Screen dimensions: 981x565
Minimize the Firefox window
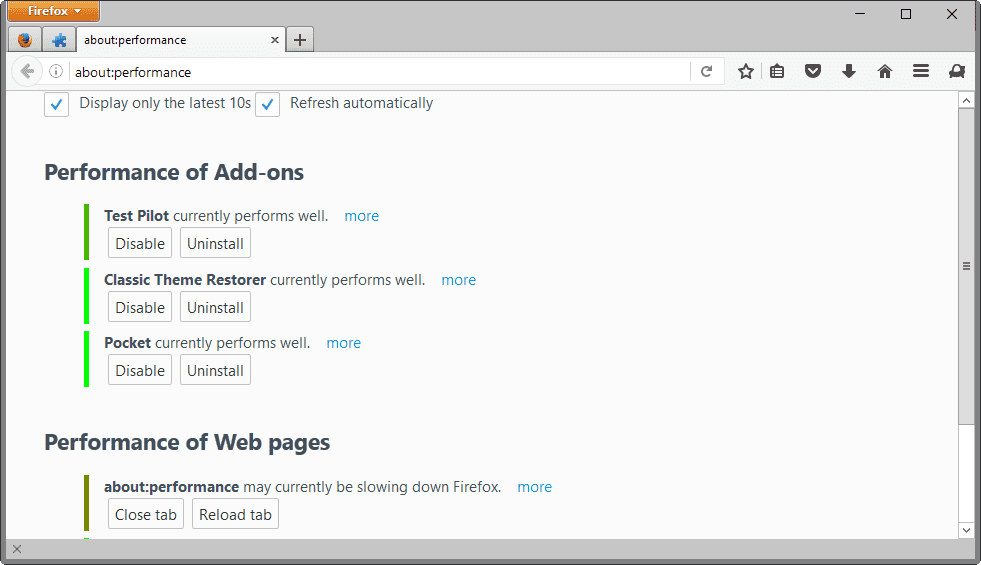coord(860,14)
